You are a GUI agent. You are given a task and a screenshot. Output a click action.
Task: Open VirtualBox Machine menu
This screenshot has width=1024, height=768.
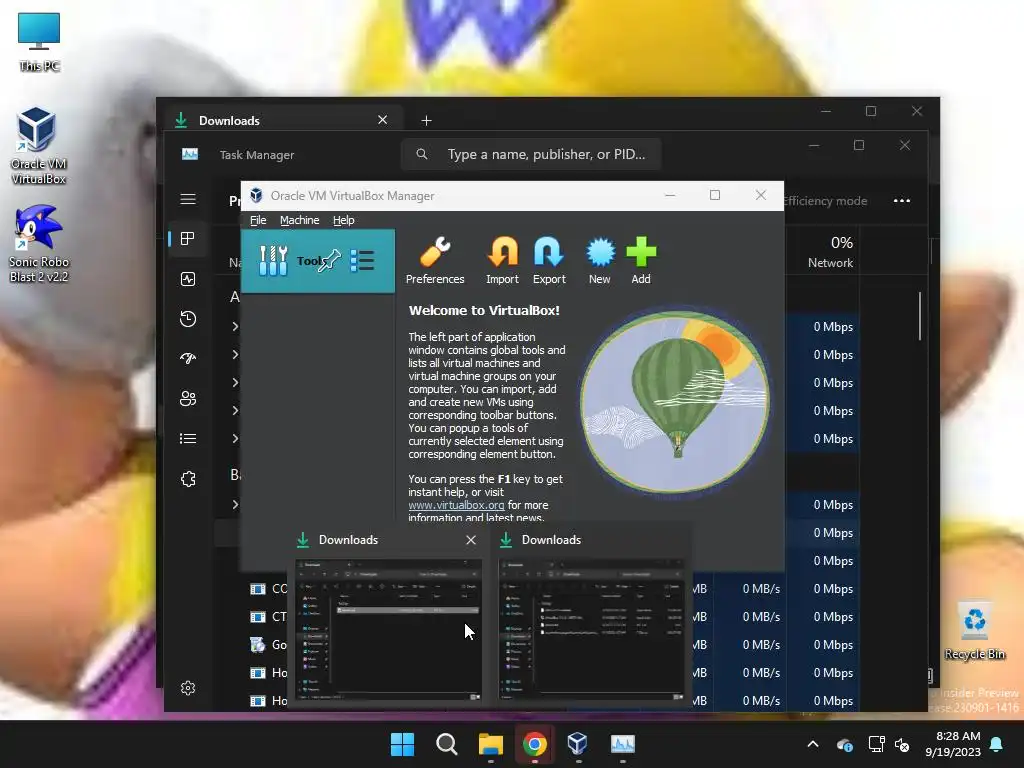[300, 220]
